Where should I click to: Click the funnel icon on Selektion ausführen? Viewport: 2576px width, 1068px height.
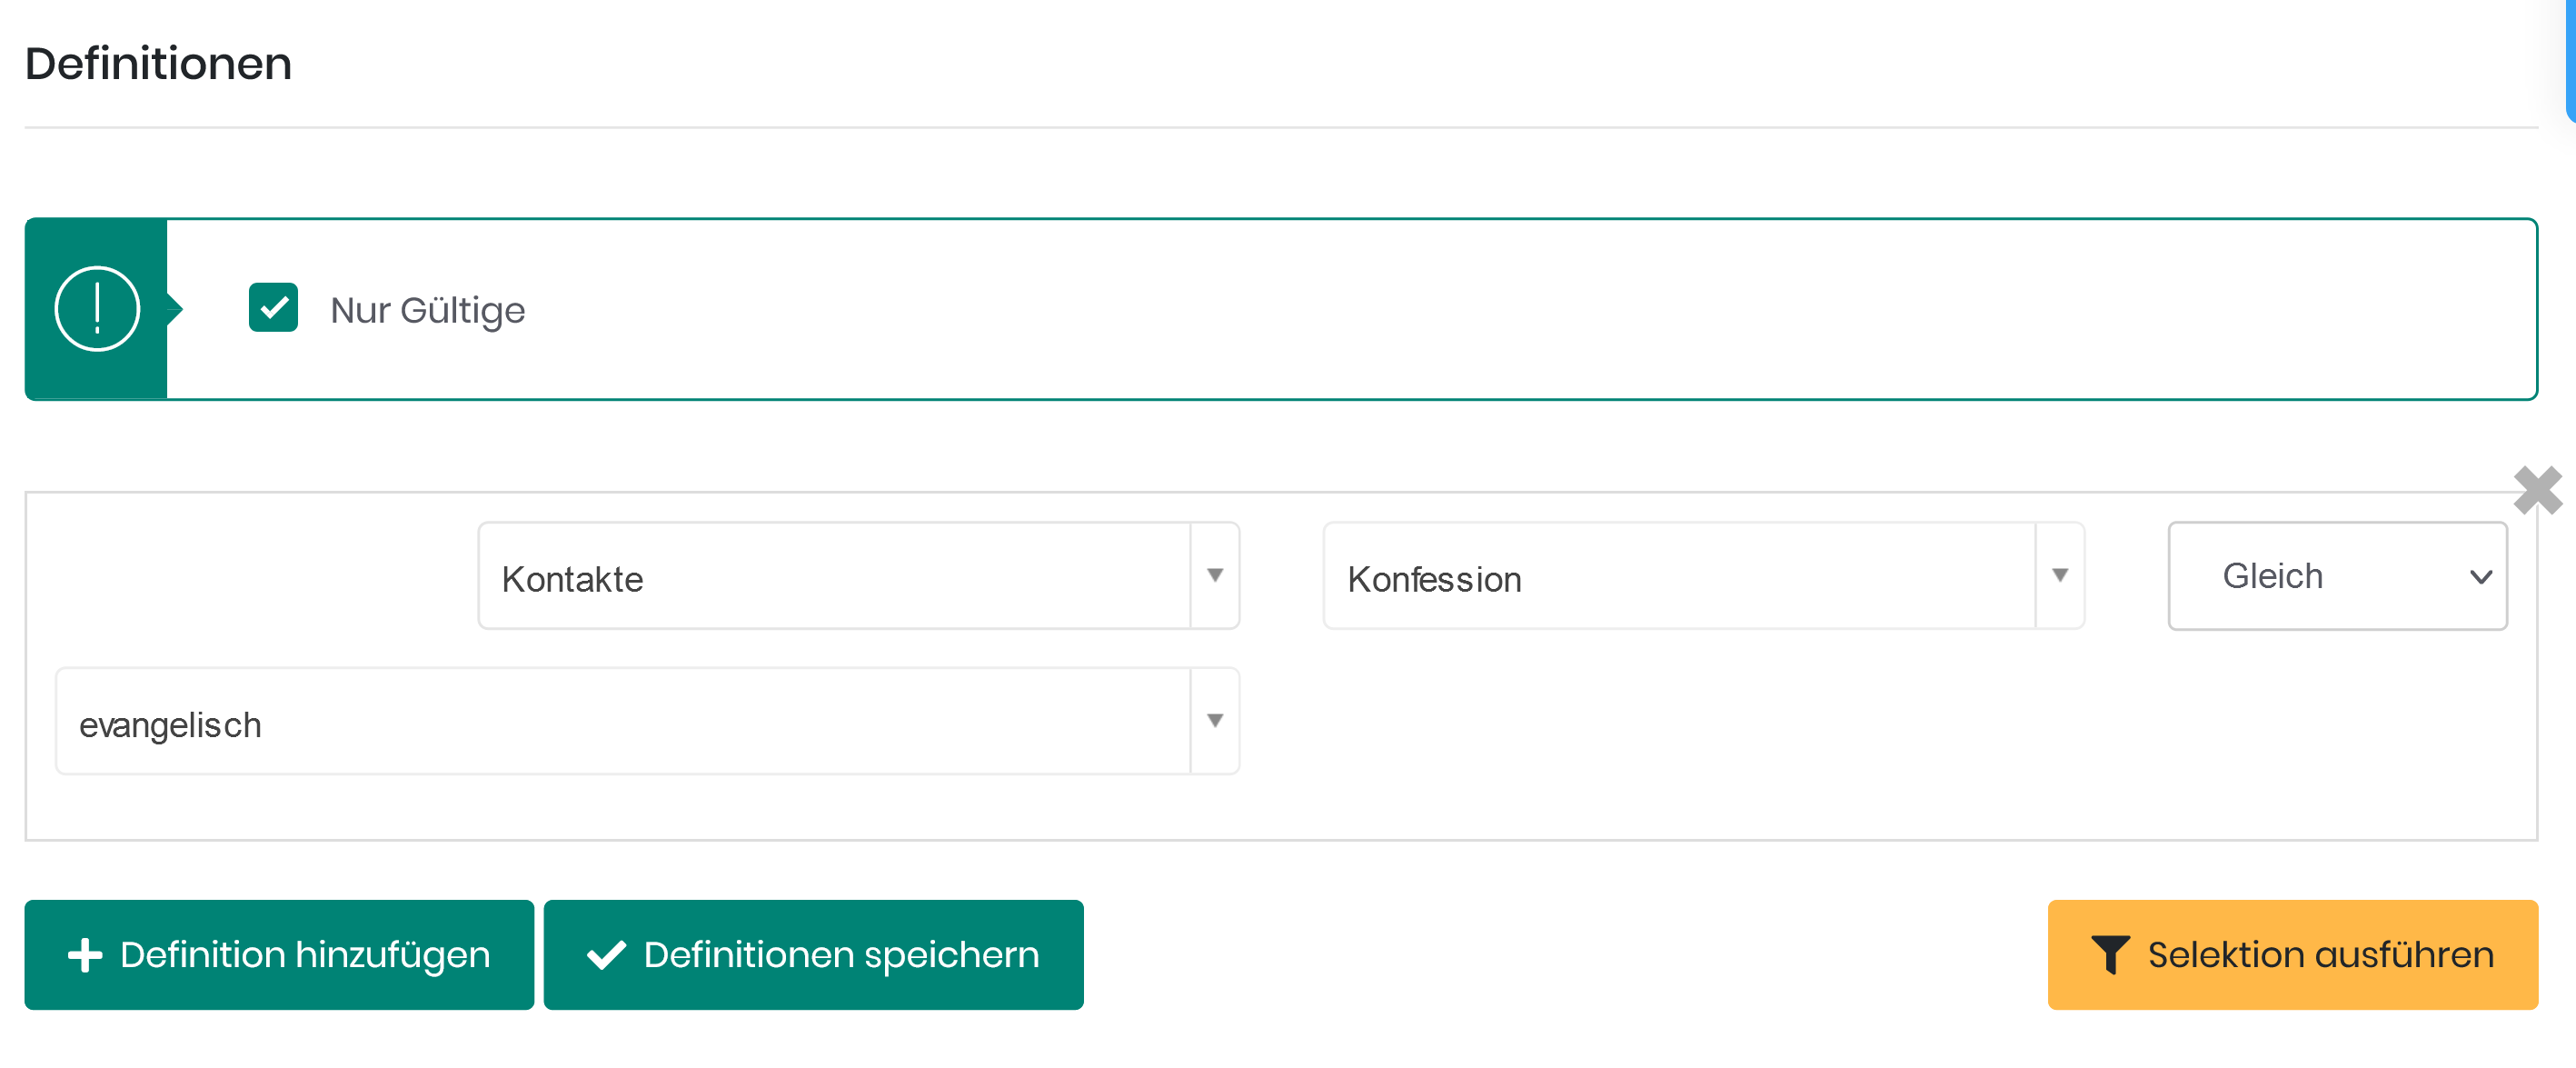2110,955
